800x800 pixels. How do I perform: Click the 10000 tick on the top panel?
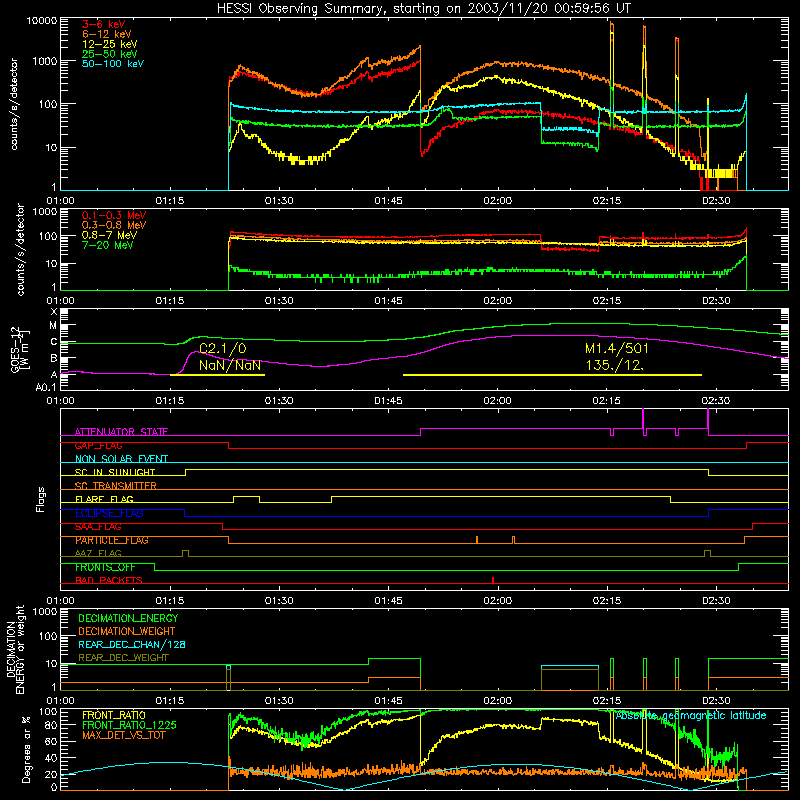coord(42,20)
